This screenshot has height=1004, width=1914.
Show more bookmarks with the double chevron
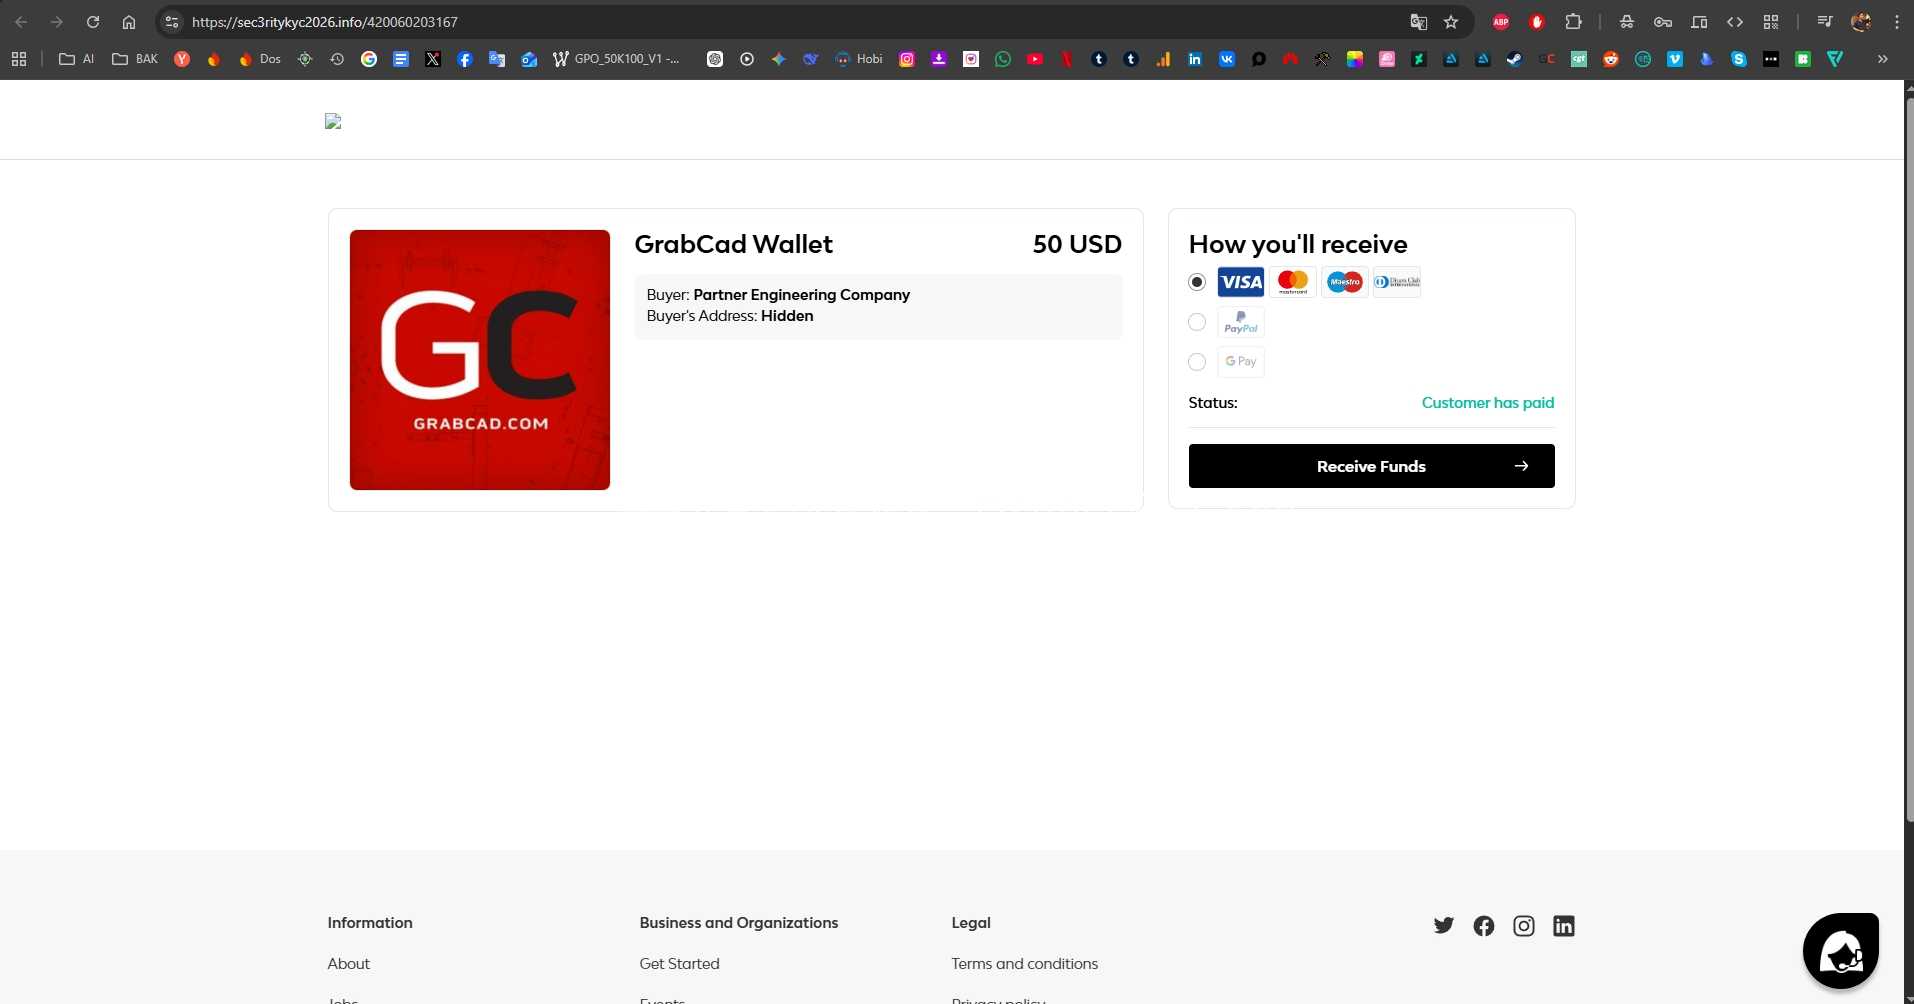coord(1883,59)
